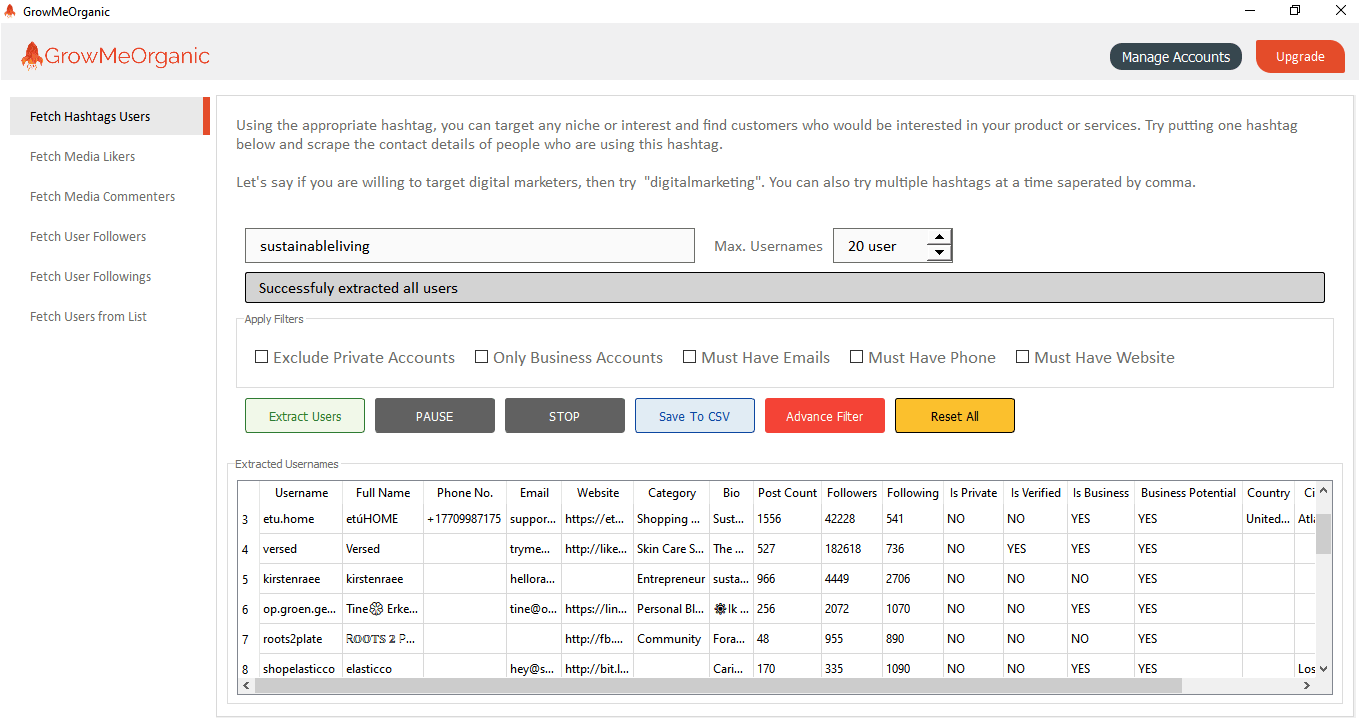
Task: Start extraction with Extract Users button
Action: (305, 416)
